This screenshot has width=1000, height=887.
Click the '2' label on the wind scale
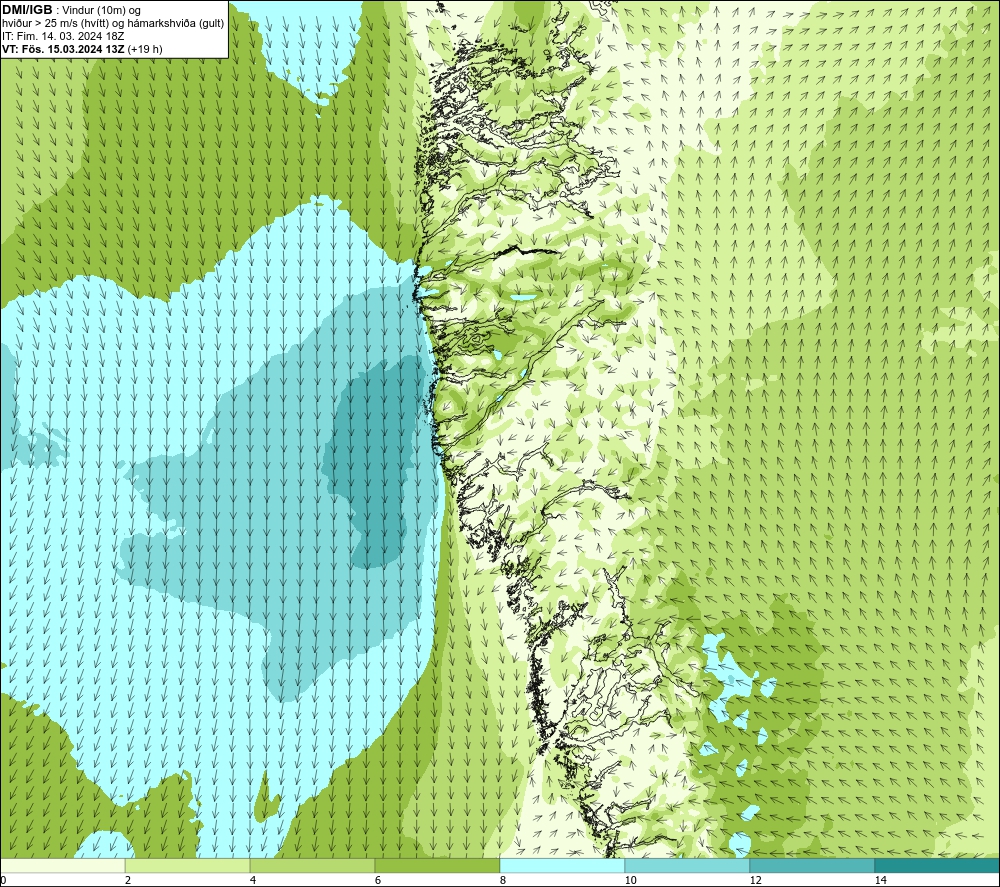128,880
